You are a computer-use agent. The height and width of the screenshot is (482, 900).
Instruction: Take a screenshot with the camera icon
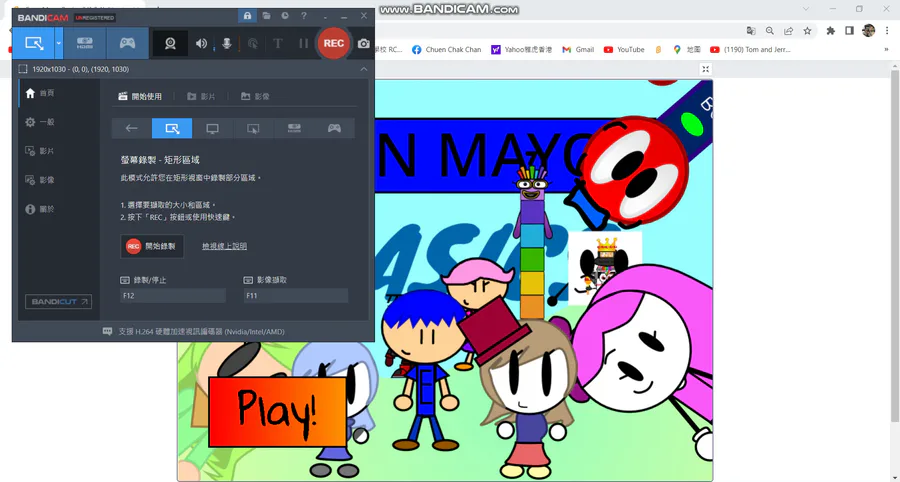pyautogui.click(x=363, y=44)
